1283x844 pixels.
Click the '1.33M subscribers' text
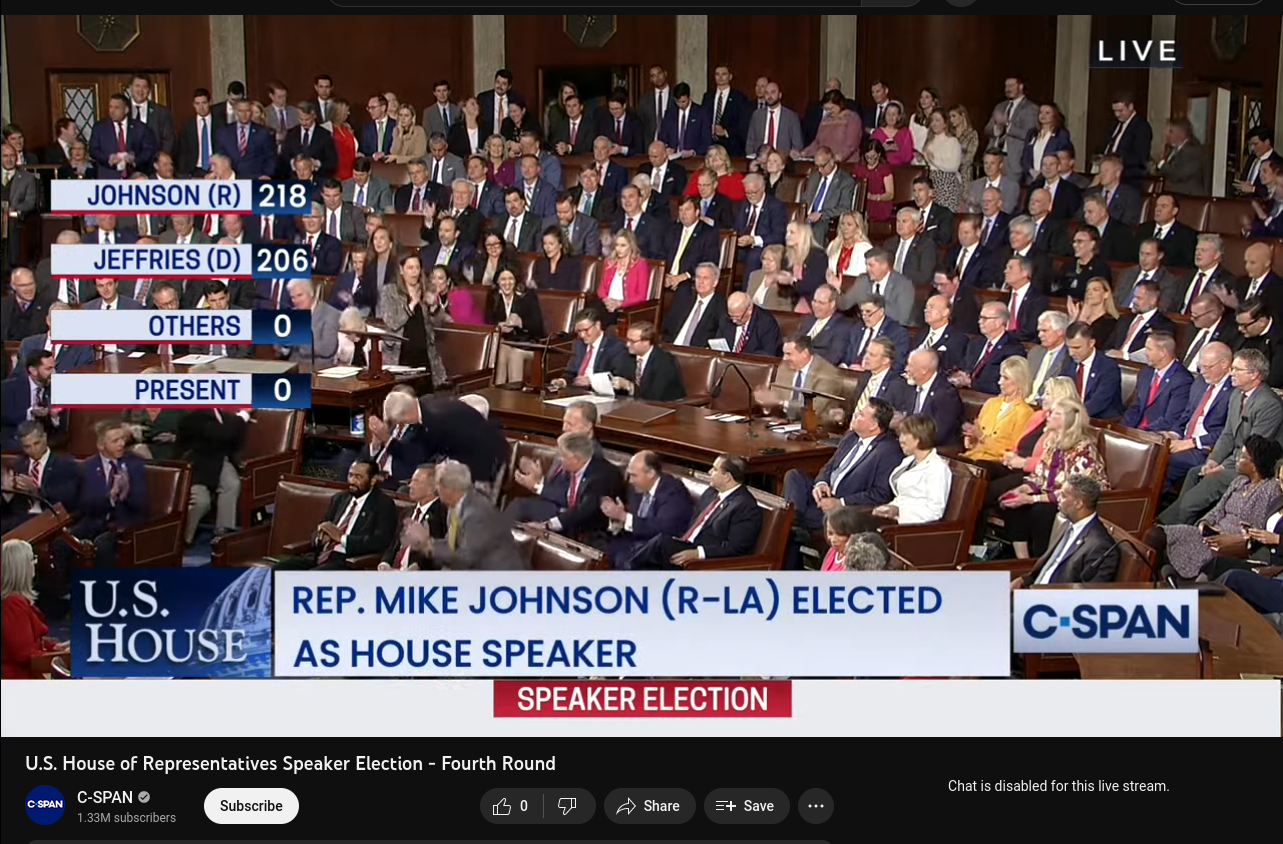click(126, 818)
